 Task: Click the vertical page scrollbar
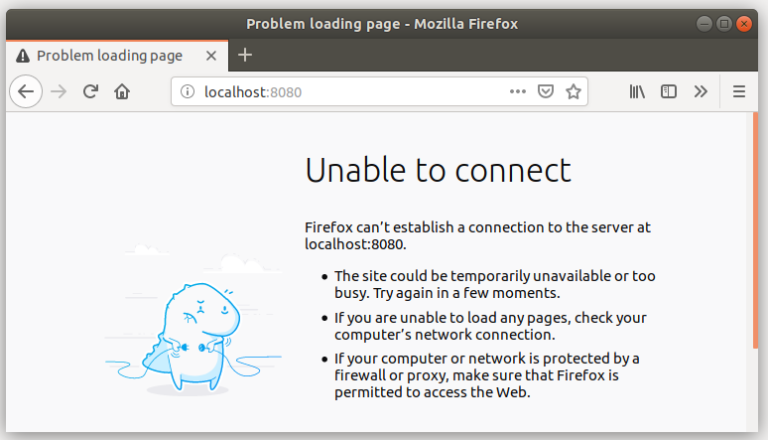755,230
